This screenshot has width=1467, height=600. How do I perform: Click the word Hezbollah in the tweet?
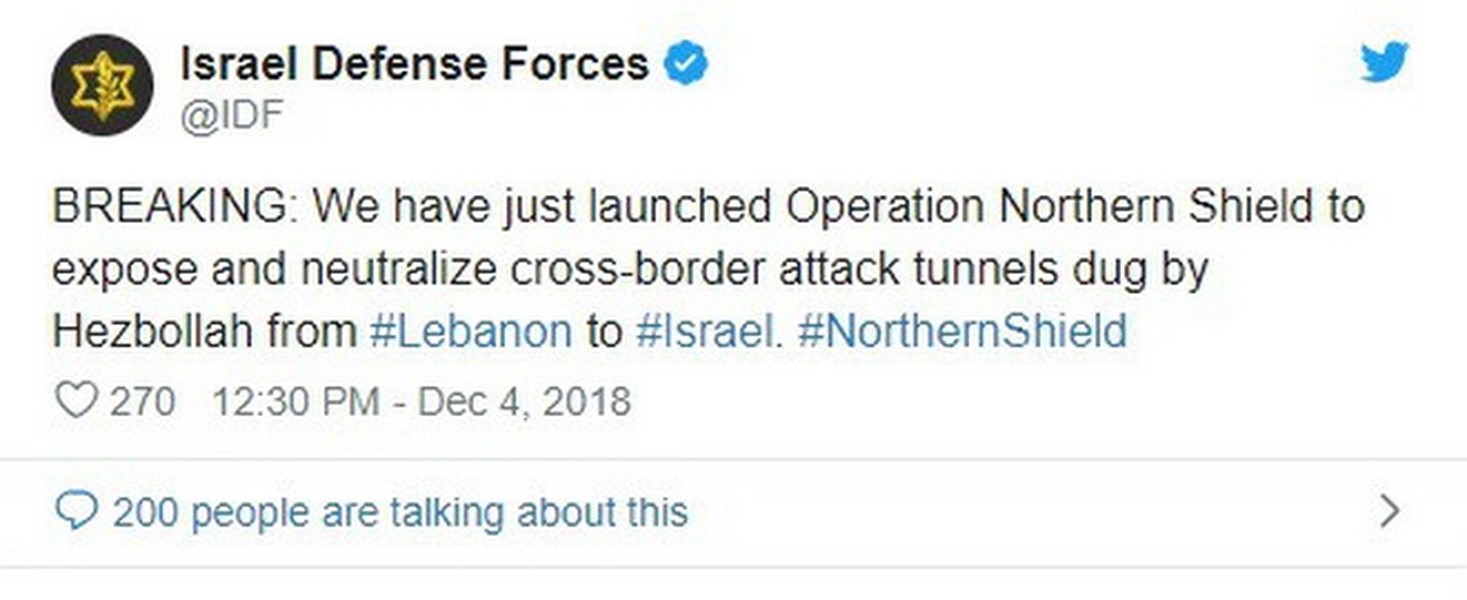(153, 331)
